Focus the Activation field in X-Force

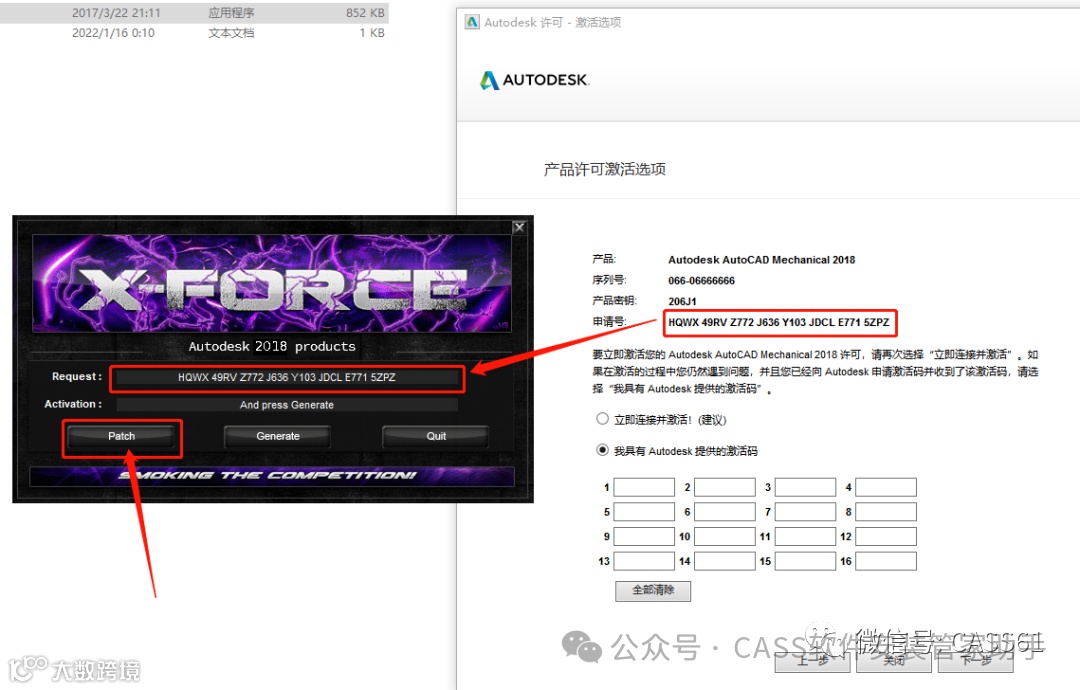(287, 405)
